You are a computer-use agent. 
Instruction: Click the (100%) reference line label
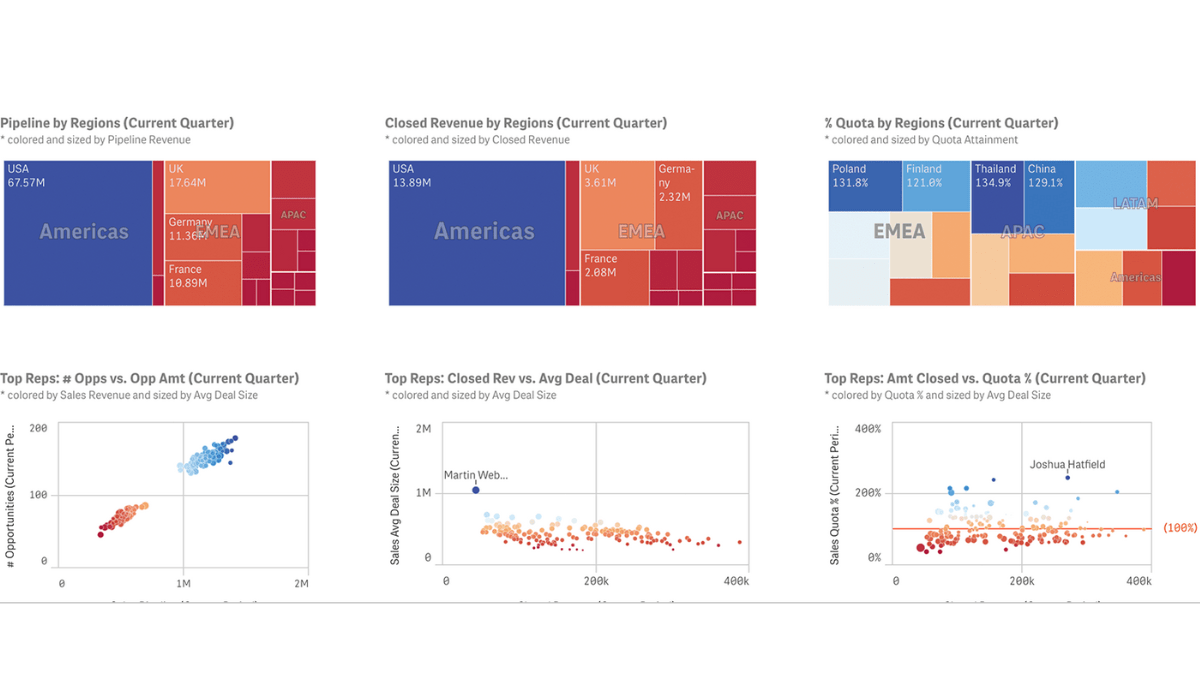coord(1181,528)
